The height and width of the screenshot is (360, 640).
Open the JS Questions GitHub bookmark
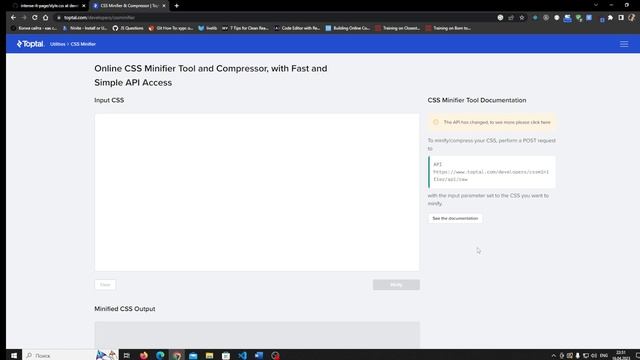click(128, 28)
